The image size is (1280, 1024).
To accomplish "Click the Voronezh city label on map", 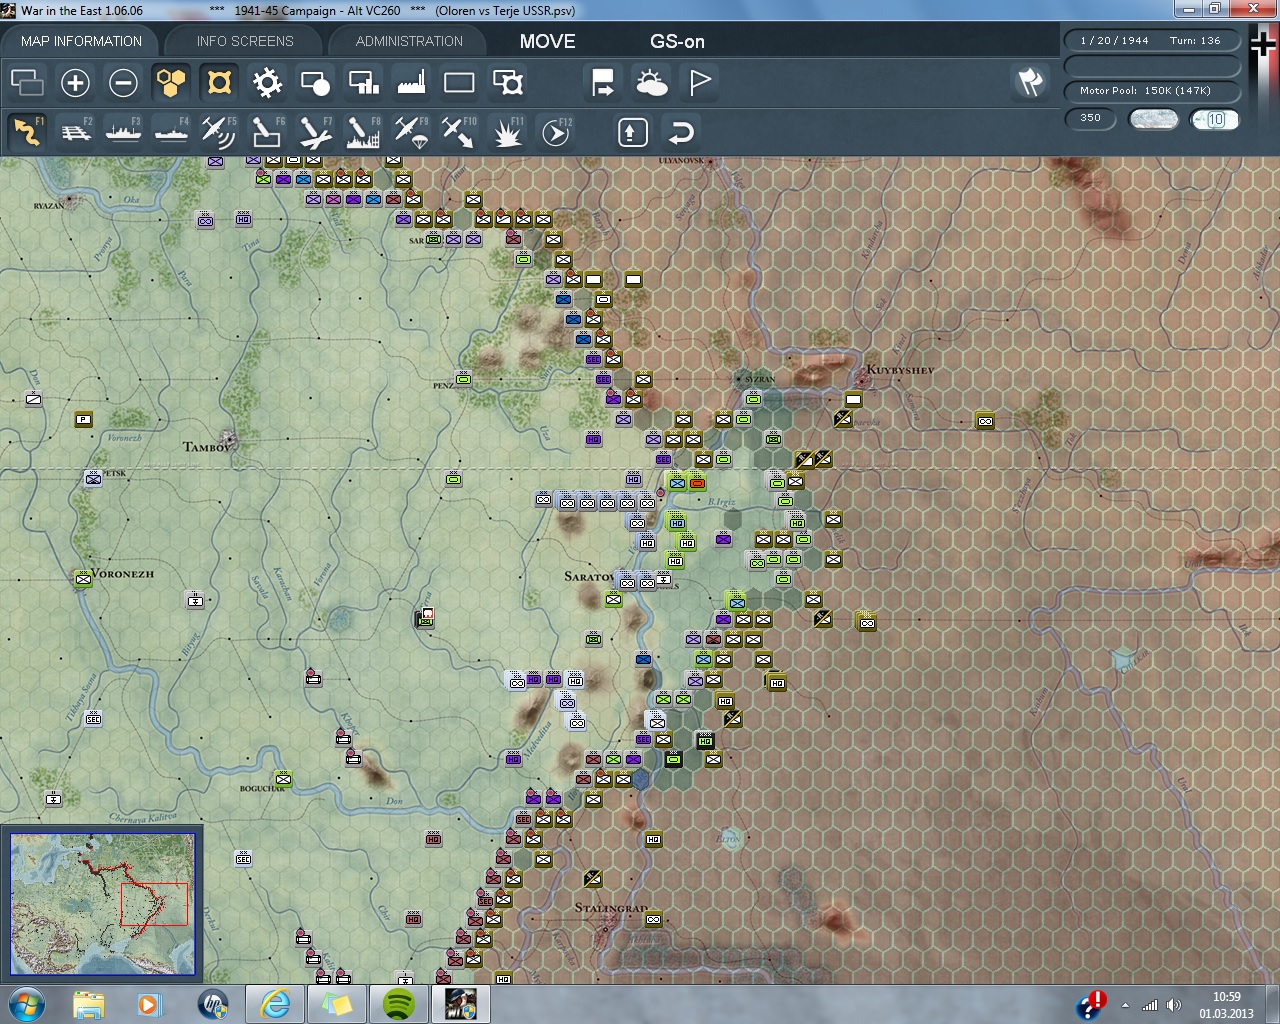I will (123, 574).
